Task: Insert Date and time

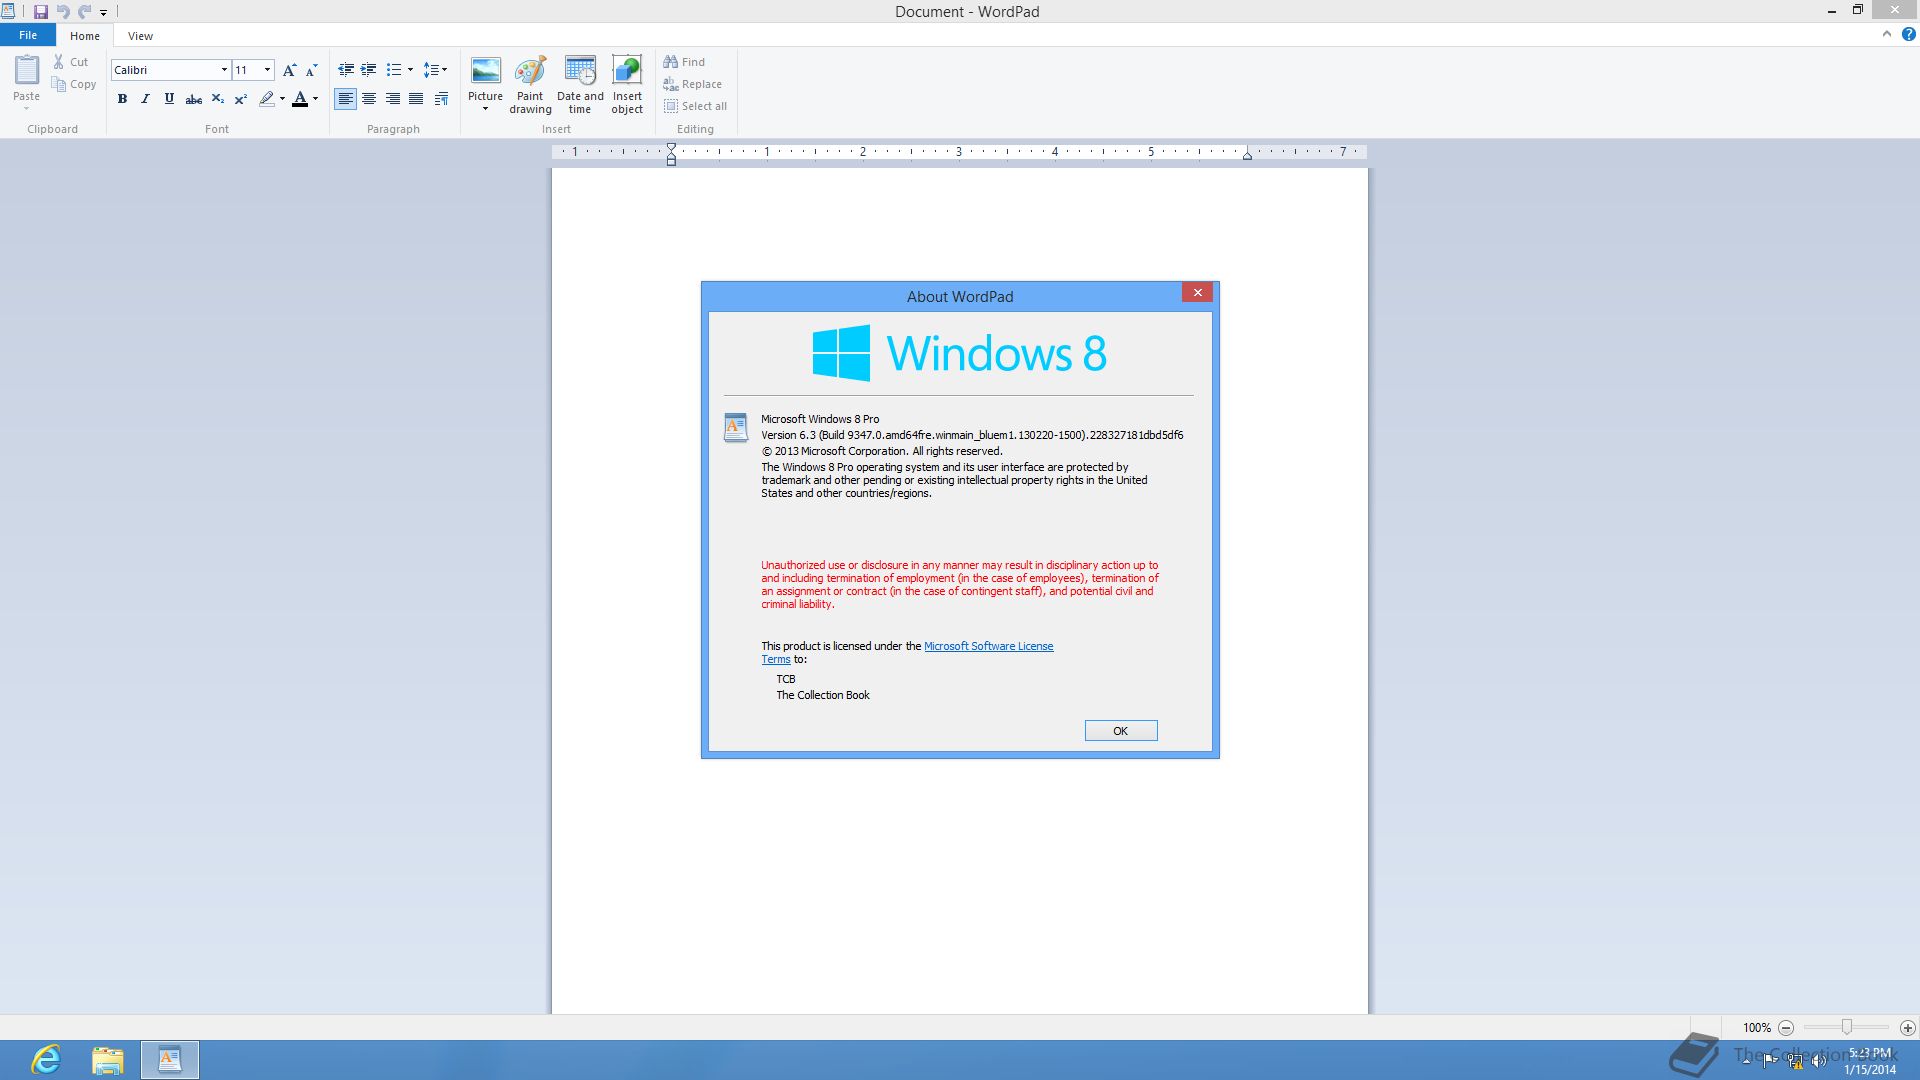Action: click(x=580, y=85)
